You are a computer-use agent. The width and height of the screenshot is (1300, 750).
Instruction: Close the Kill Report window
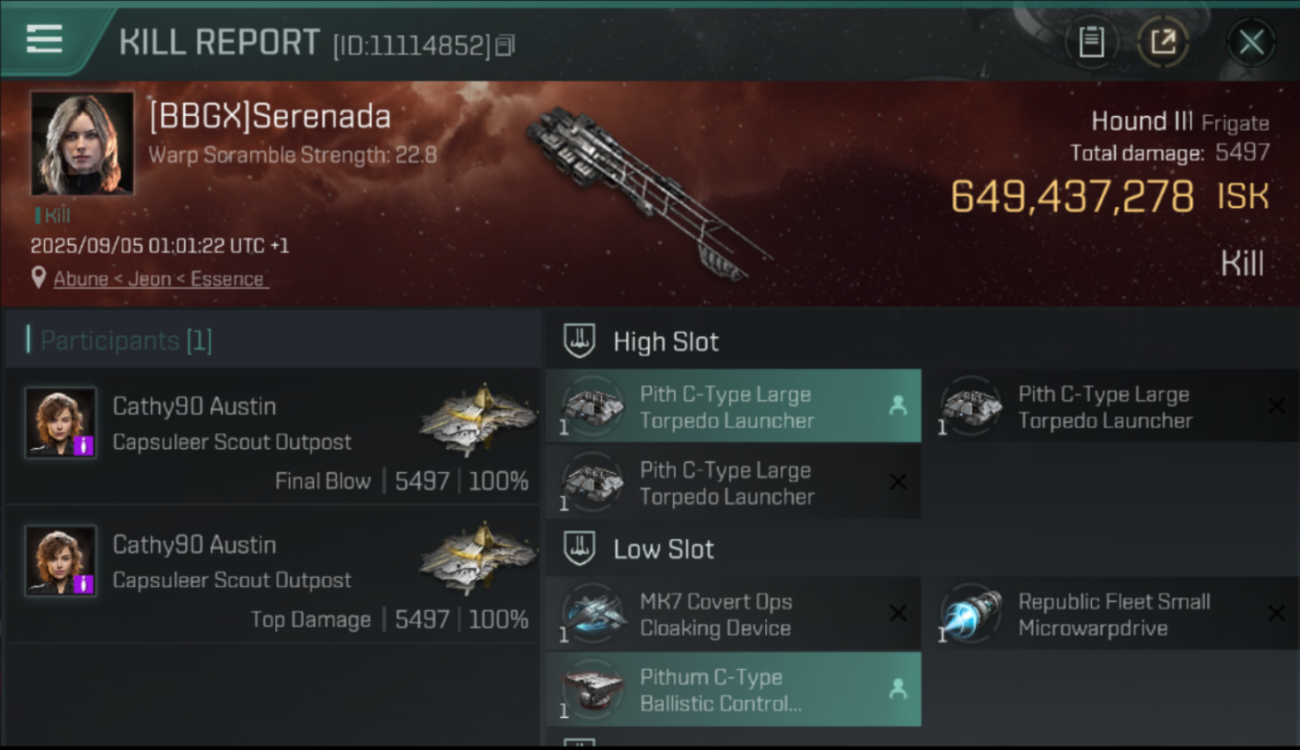pos(1251,42)
